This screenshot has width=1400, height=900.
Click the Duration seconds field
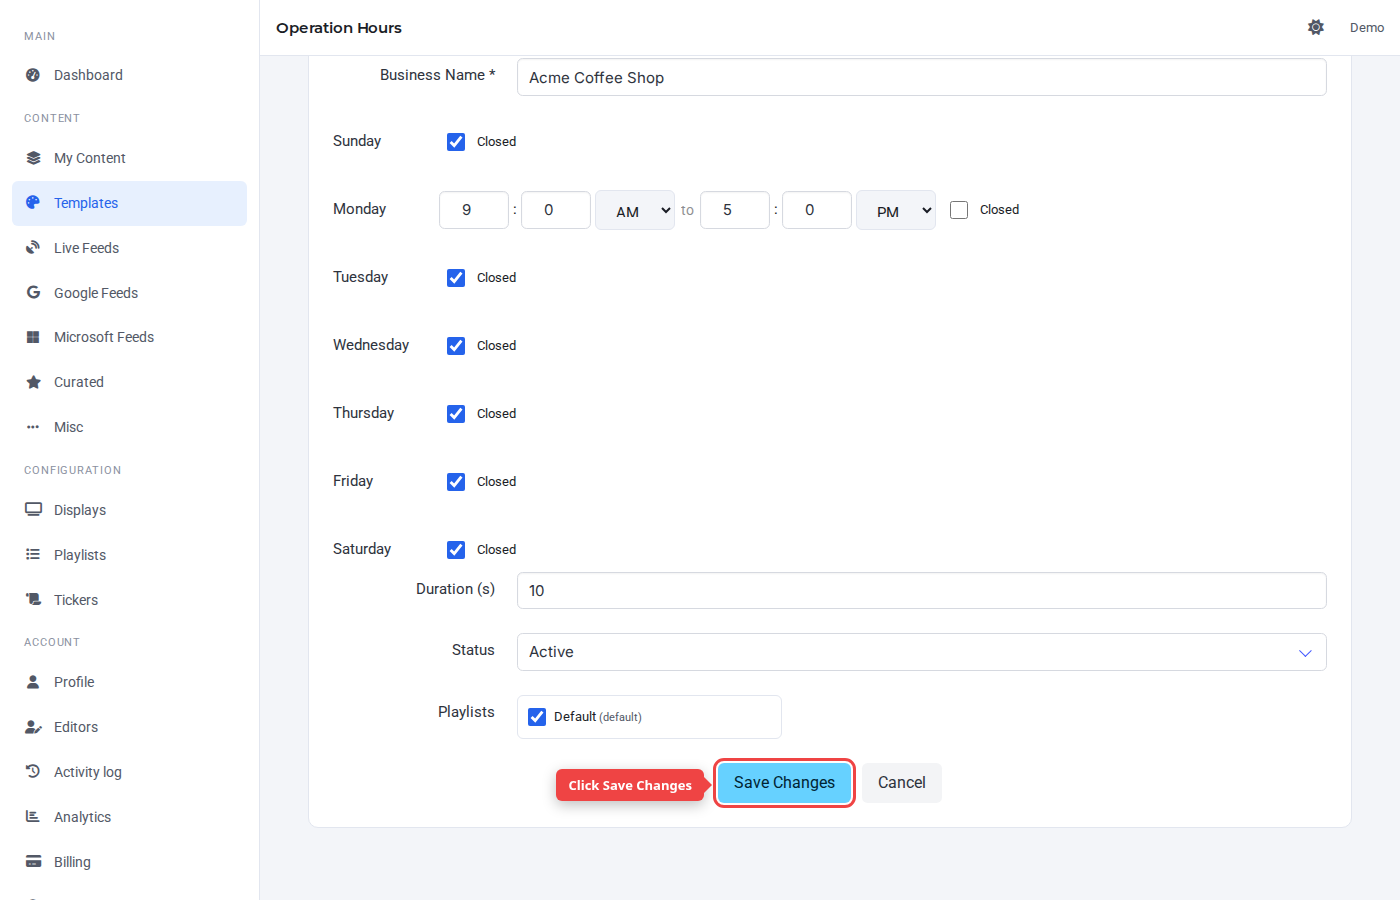click(921, 590)
